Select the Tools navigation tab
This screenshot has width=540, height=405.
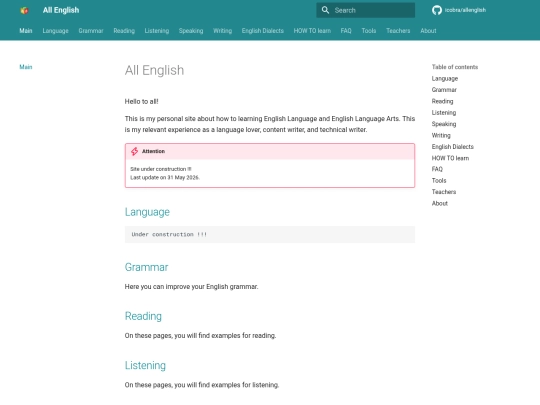click(369, 31)
